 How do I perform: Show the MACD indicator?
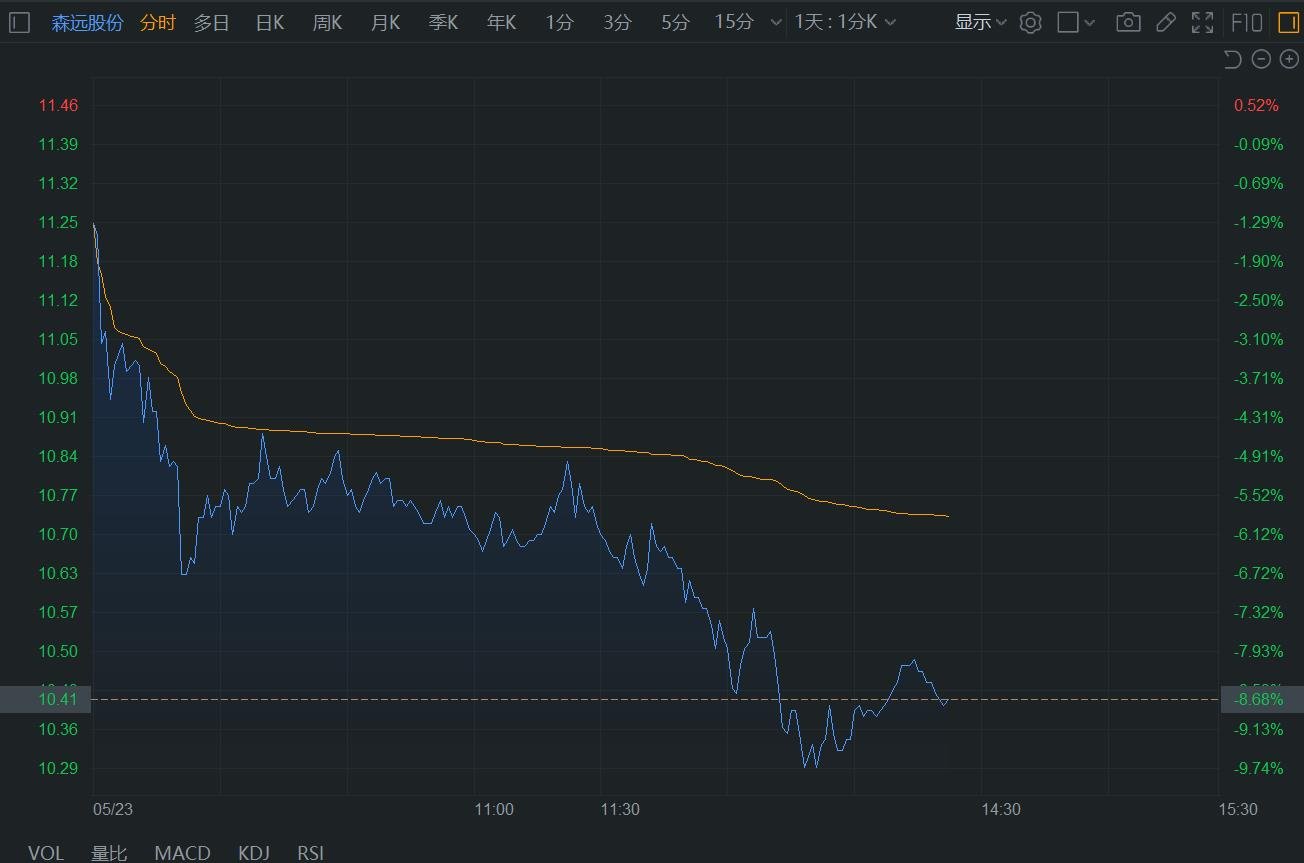click(182, 852)
